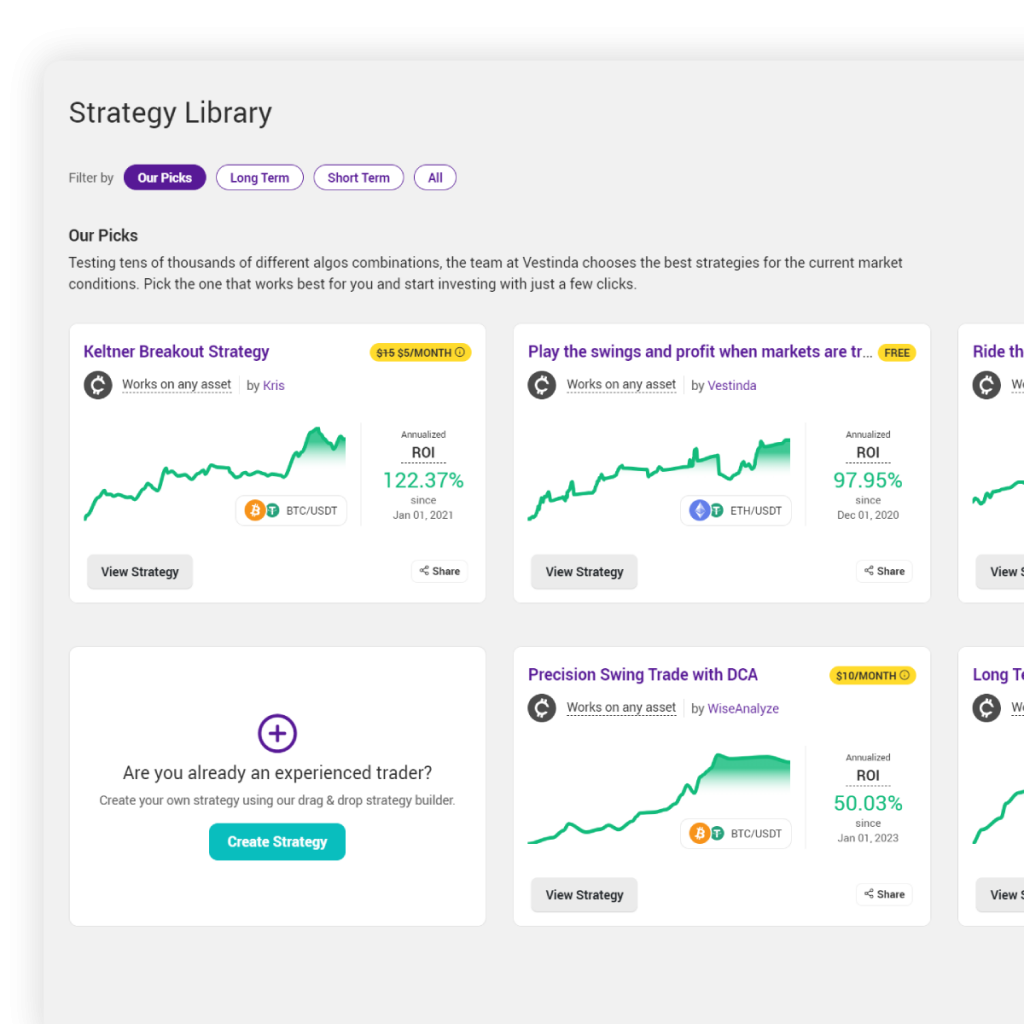
Task: Open the Keltner Breakout Strategy via View Strategy
Action: click(139, 571)
